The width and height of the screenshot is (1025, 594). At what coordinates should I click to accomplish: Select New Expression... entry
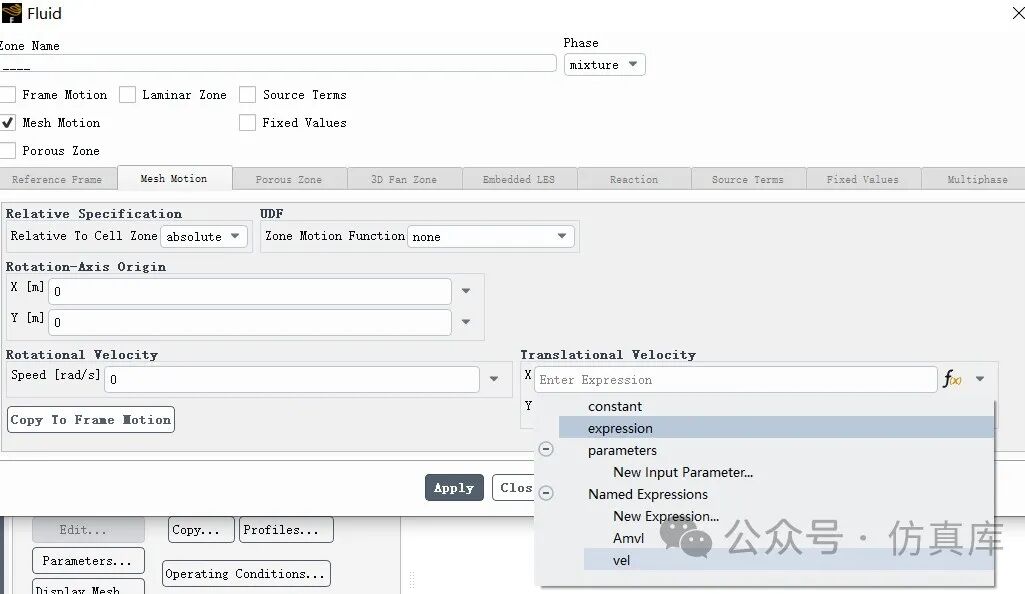click(666, 516)
